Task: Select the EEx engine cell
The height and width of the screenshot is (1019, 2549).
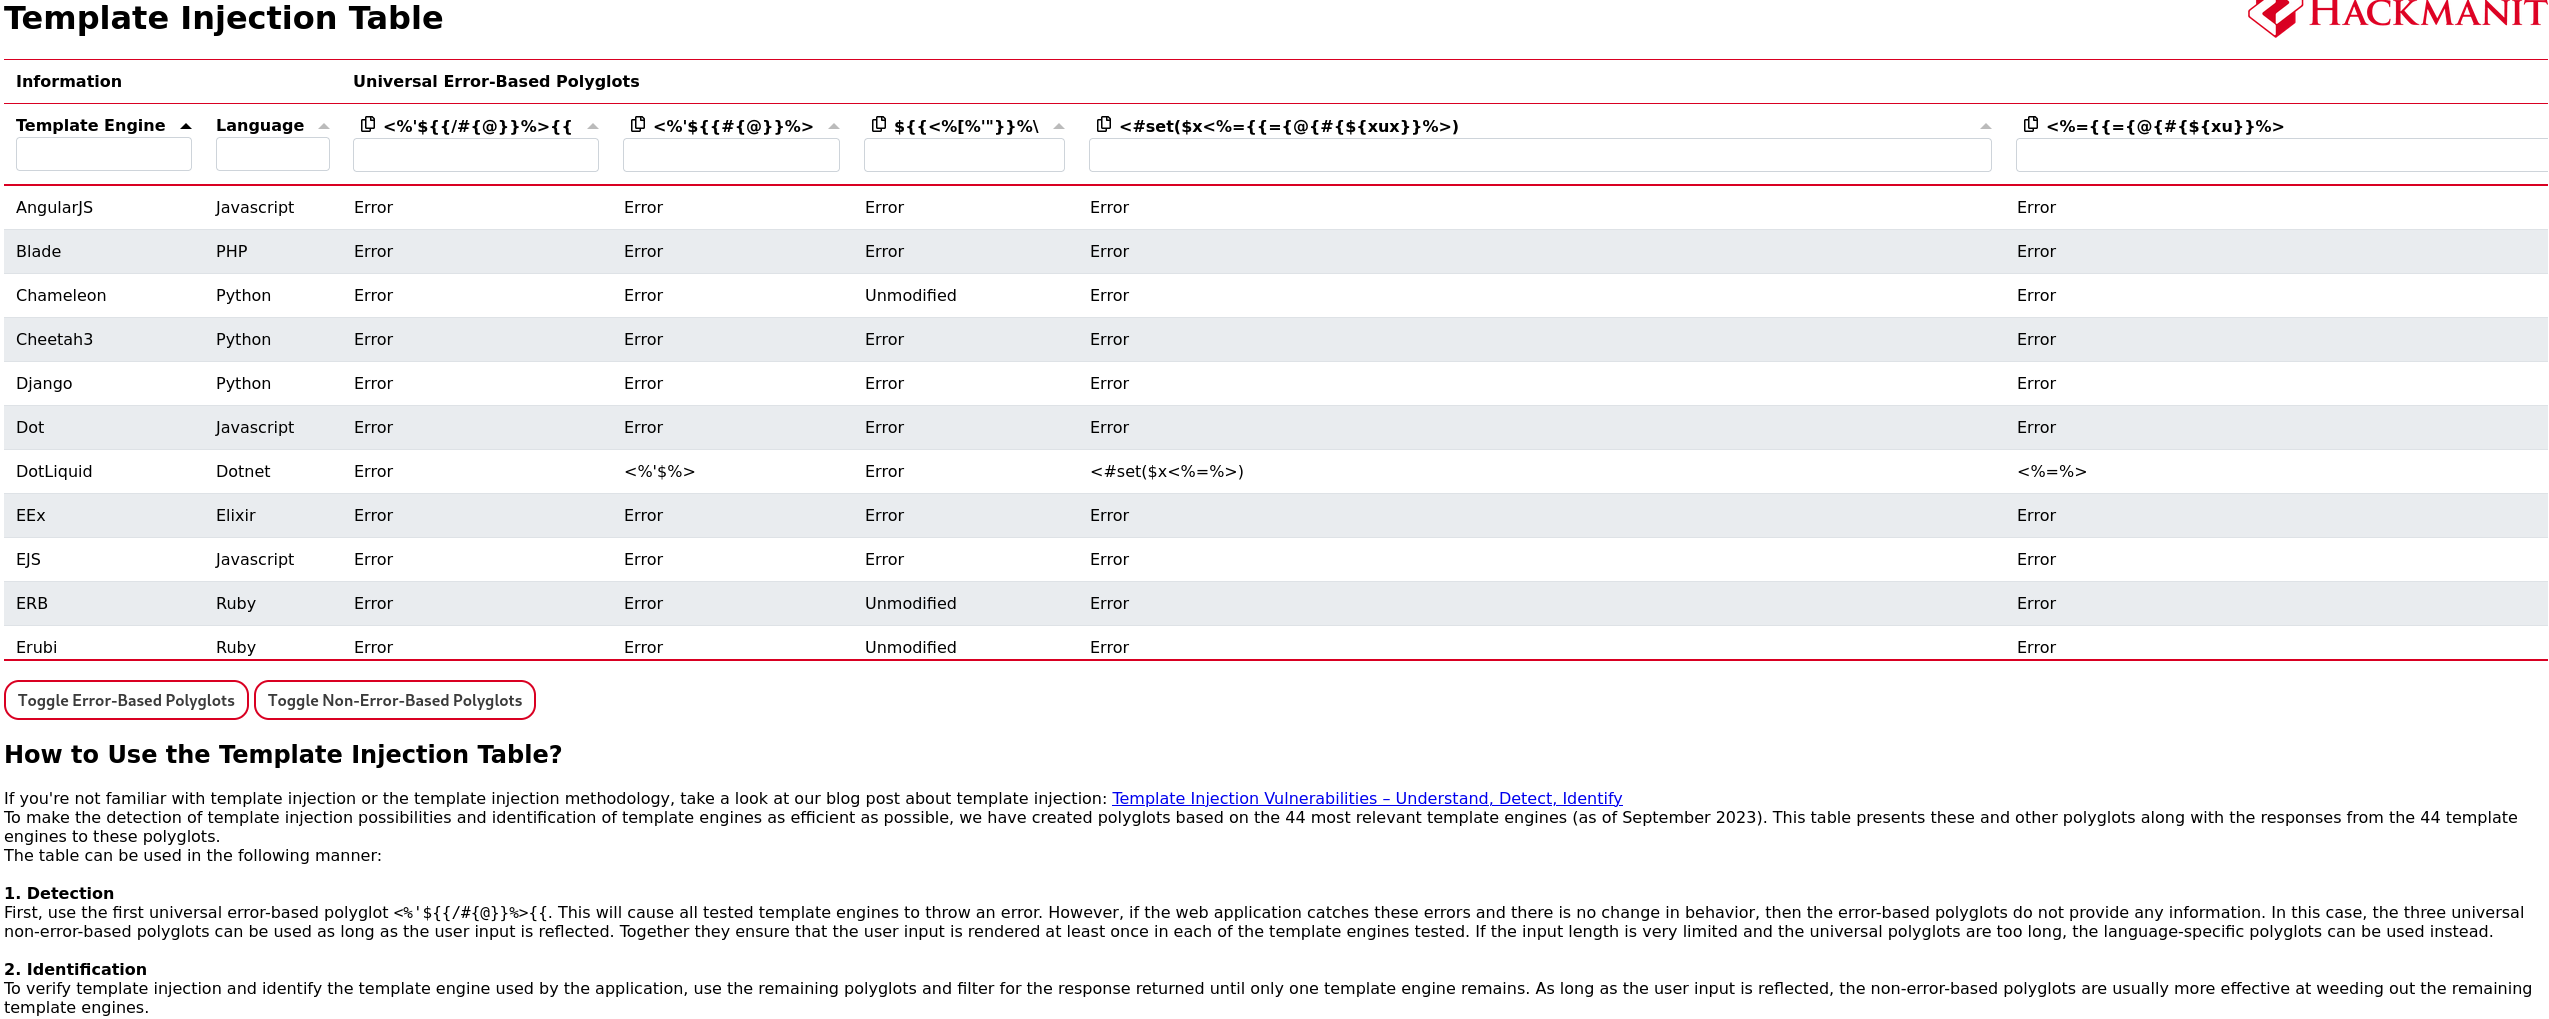Action: click(x=31, y=515)
